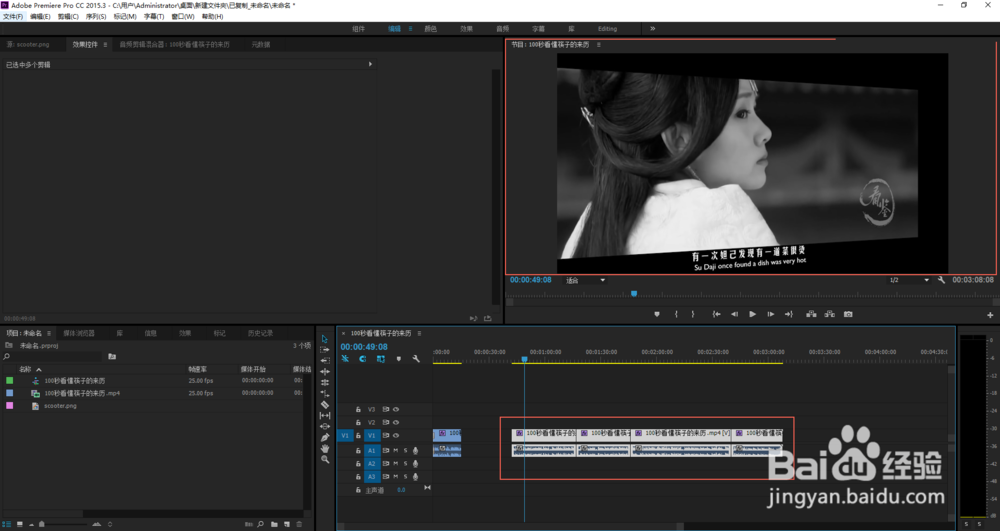
Task: Open the 剪辑(C) menu
Action: pos(68,17)
